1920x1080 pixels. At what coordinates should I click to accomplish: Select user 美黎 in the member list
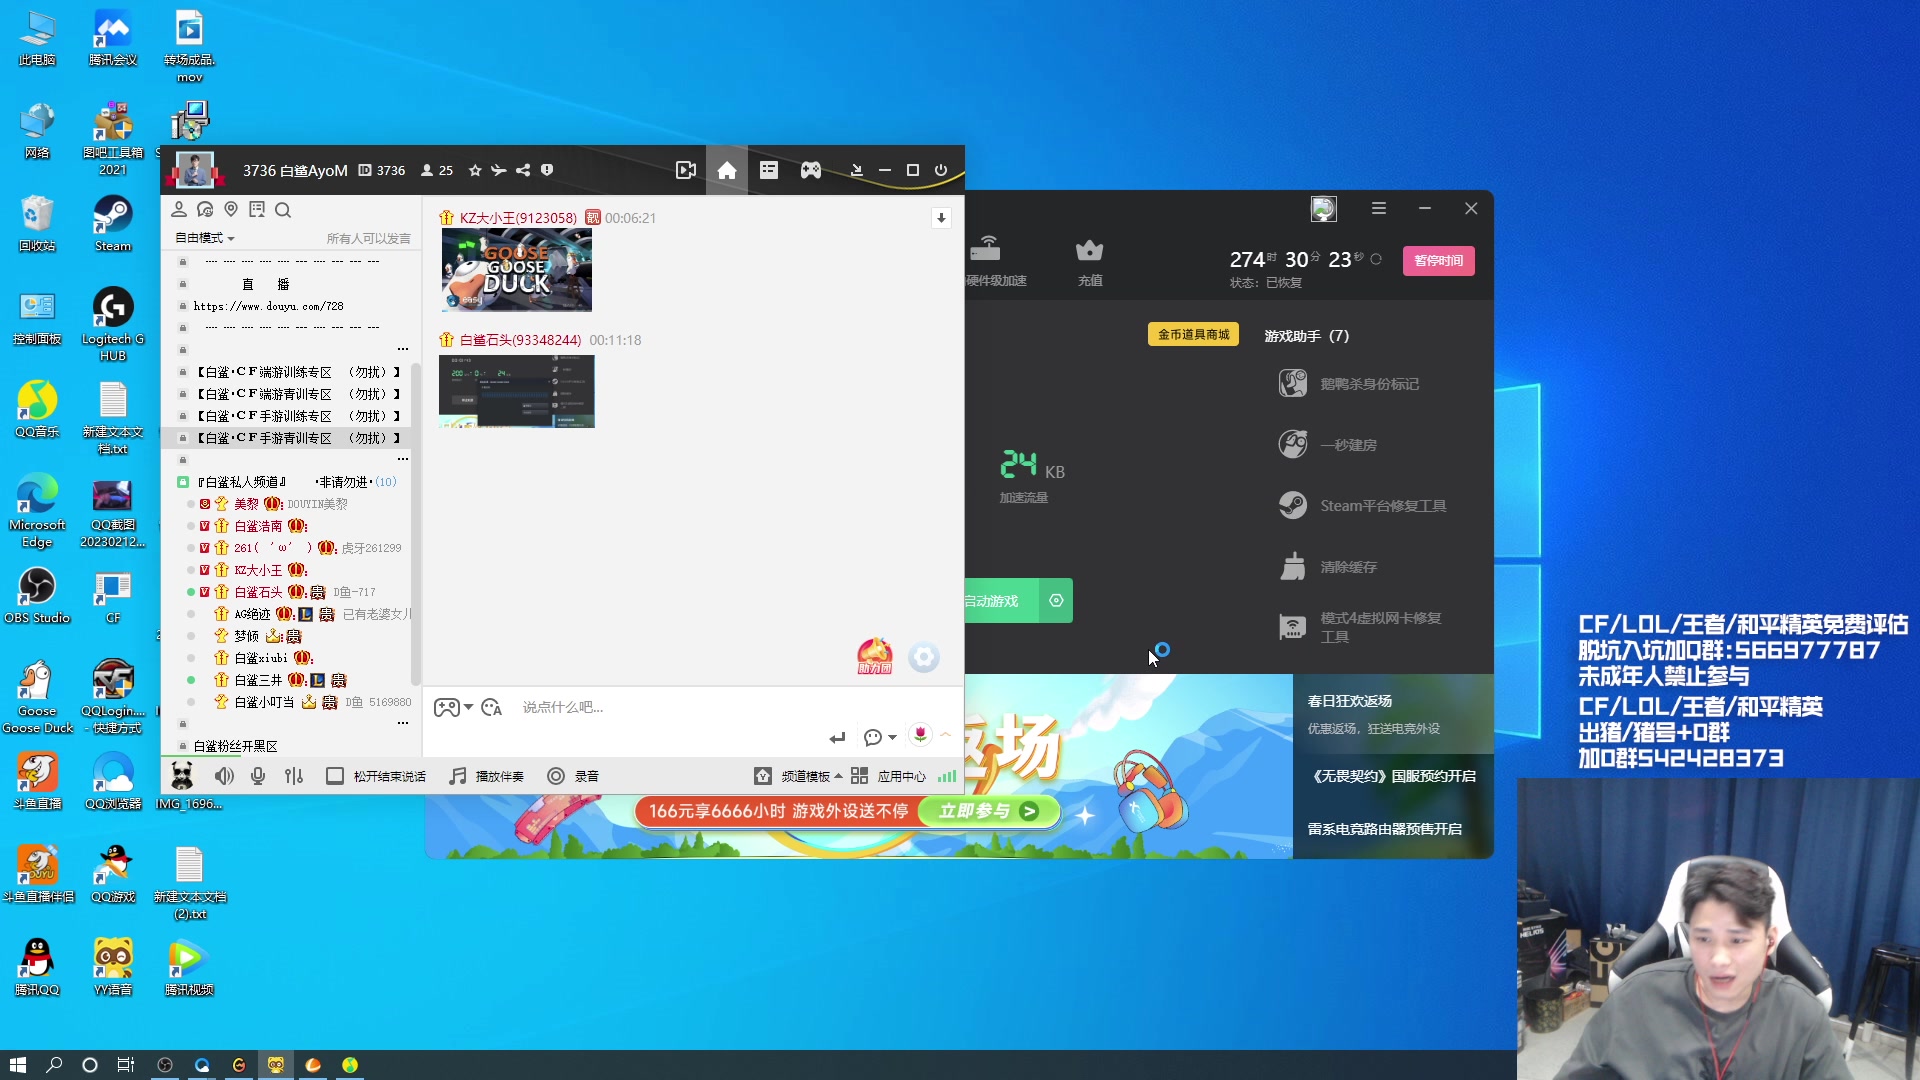pos(246,504)
